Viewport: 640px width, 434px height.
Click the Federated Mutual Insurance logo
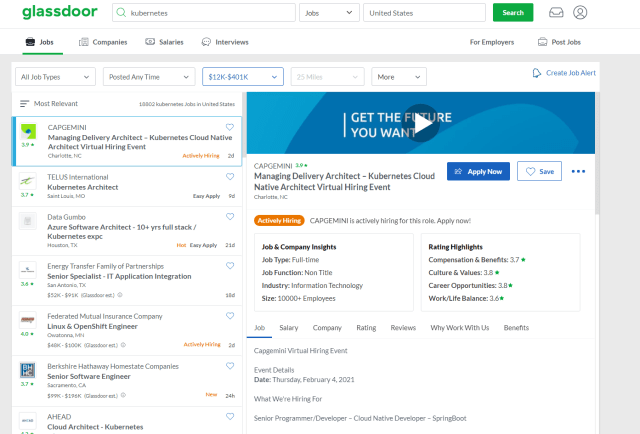tap(27, 320)
